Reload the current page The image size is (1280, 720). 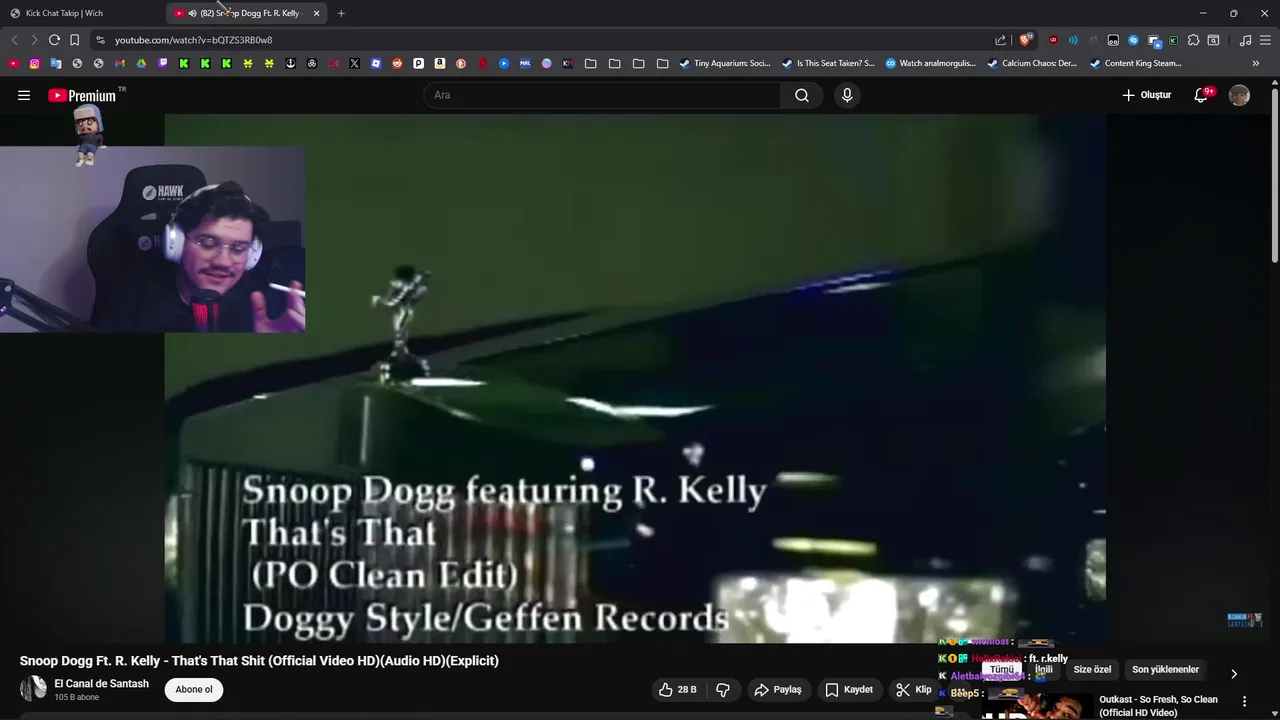point(54,40)
